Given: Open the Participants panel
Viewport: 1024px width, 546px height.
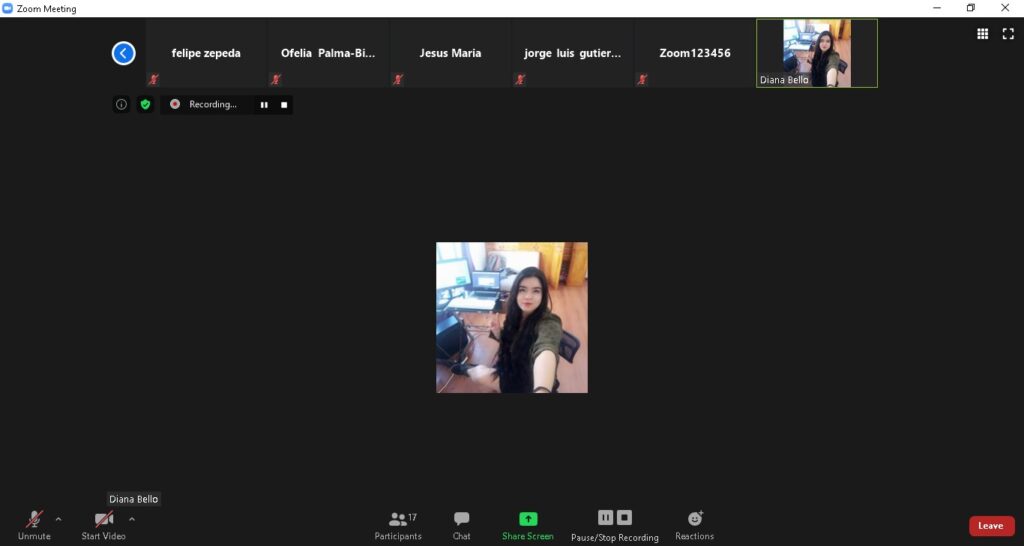Looking at the screenshot, I should pyautogui.click(x=398, y=526).
